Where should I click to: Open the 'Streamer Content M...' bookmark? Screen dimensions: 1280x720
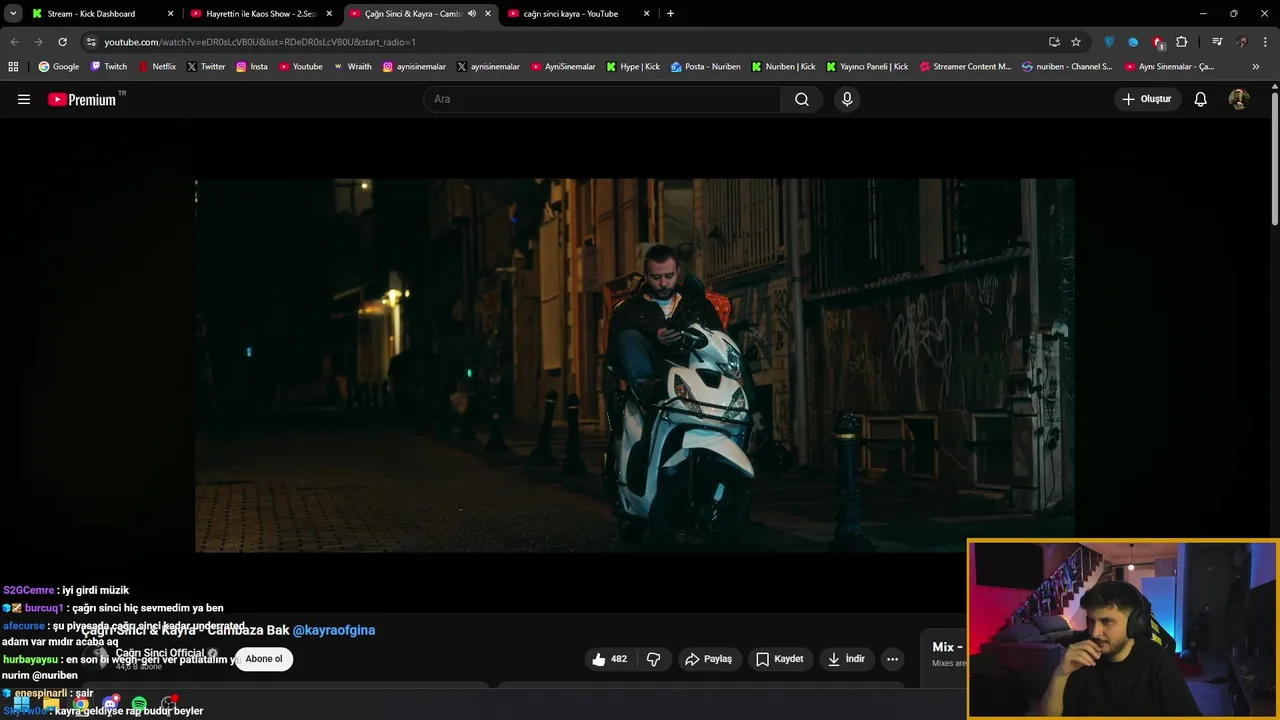tap(965, 67)
